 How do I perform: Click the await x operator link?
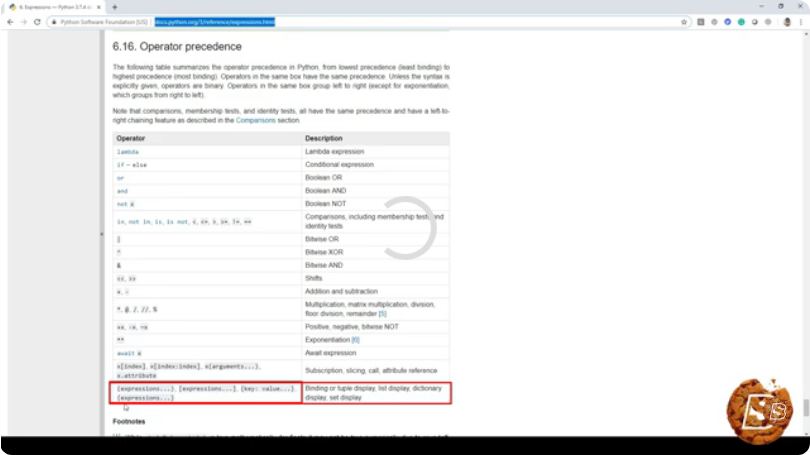point(129,353)
